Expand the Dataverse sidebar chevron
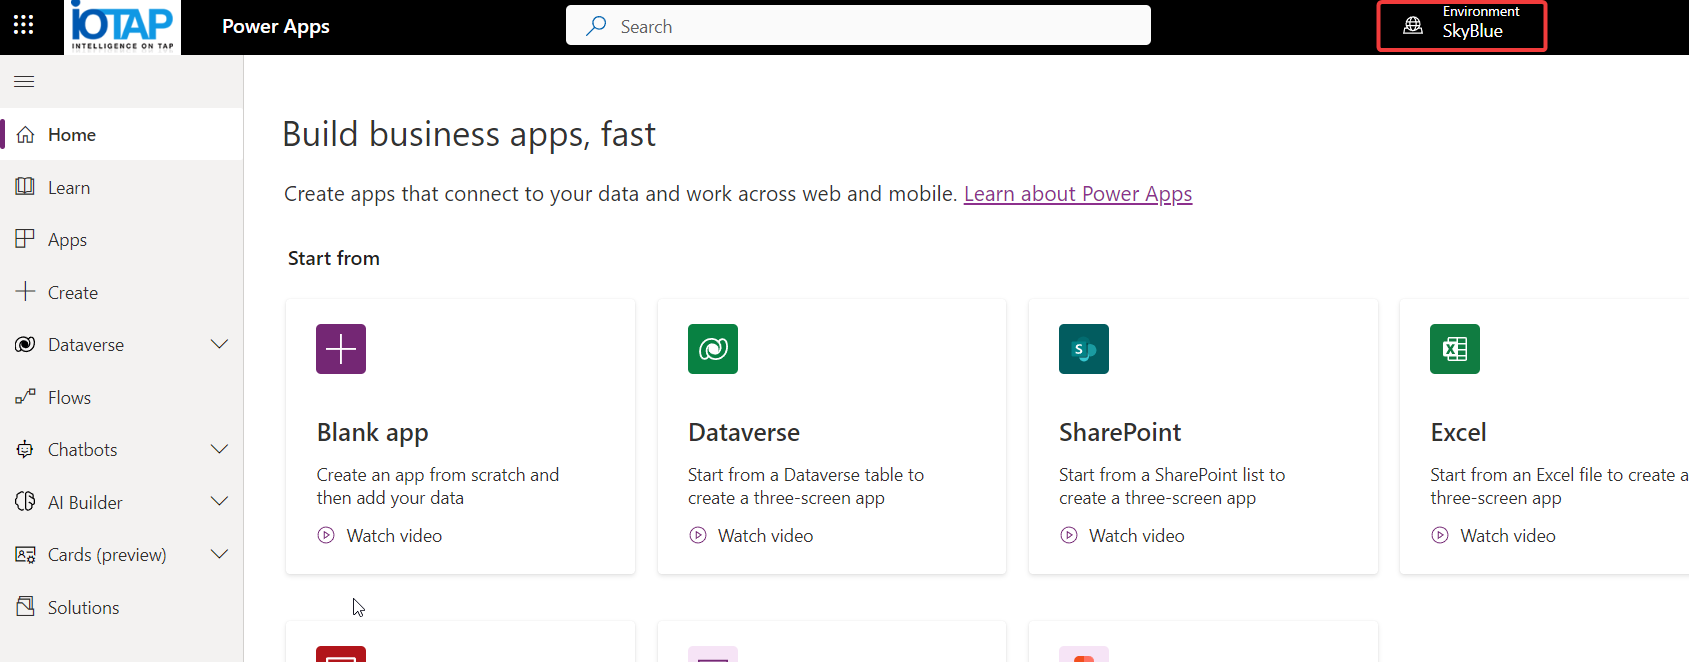This screenshot has height=662, width=1689. 220,344
